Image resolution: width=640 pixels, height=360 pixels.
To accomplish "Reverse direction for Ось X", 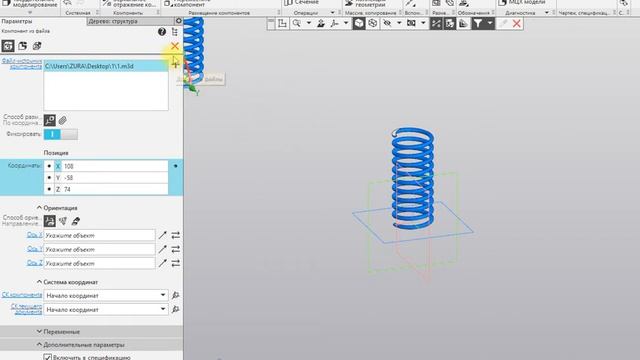I will pos(176,235).
